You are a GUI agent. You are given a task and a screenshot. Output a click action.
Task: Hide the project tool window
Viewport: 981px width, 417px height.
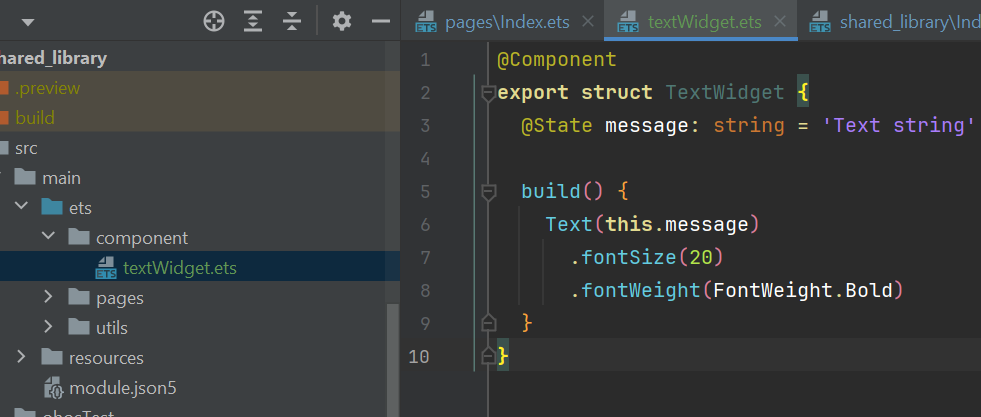pyautogui.click(x=380, y=21)
